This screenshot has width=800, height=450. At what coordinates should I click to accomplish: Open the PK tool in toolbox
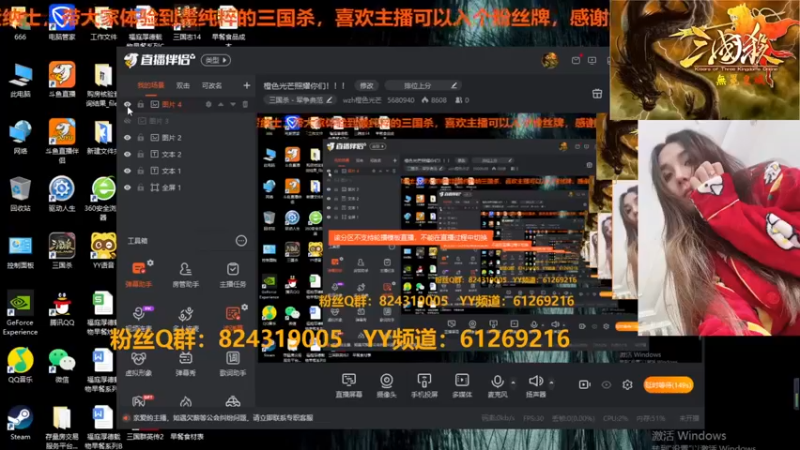click(x=140, y=401)
